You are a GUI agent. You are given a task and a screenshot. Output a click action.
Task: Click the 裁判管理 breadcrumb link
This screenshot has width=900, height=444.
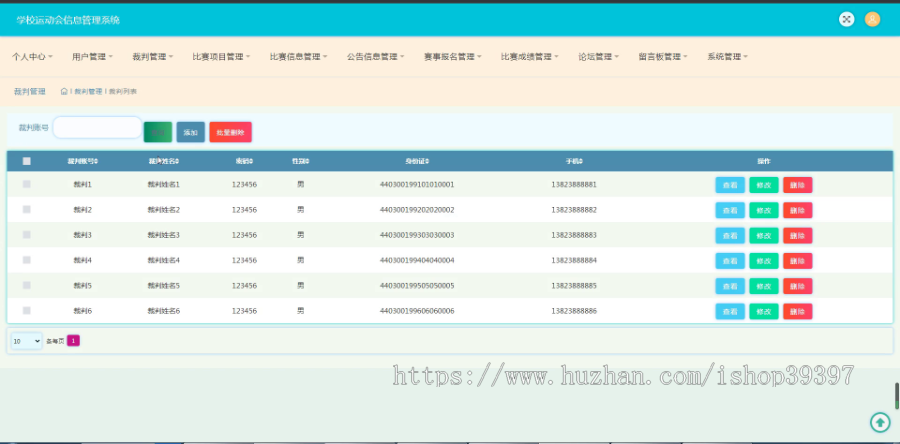point(88,91)
